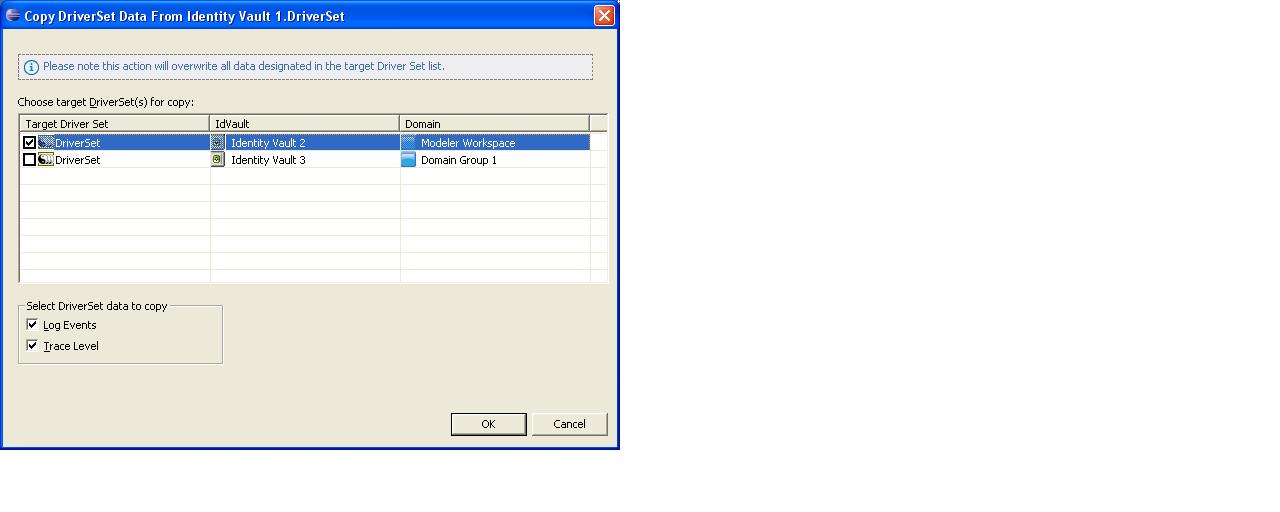1280x512 pixels.
Task: Close the Copy DriverSet Data dialog
Action: [604, 16]
